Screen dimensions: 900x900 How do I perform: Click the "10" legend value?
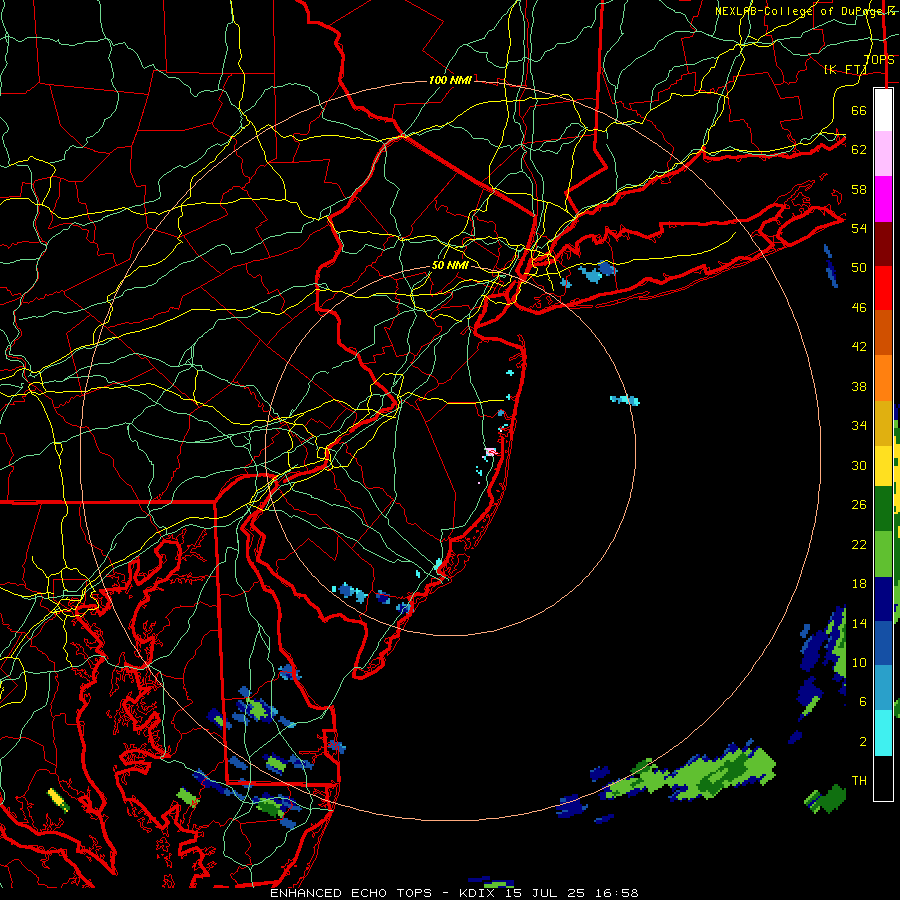859,662
